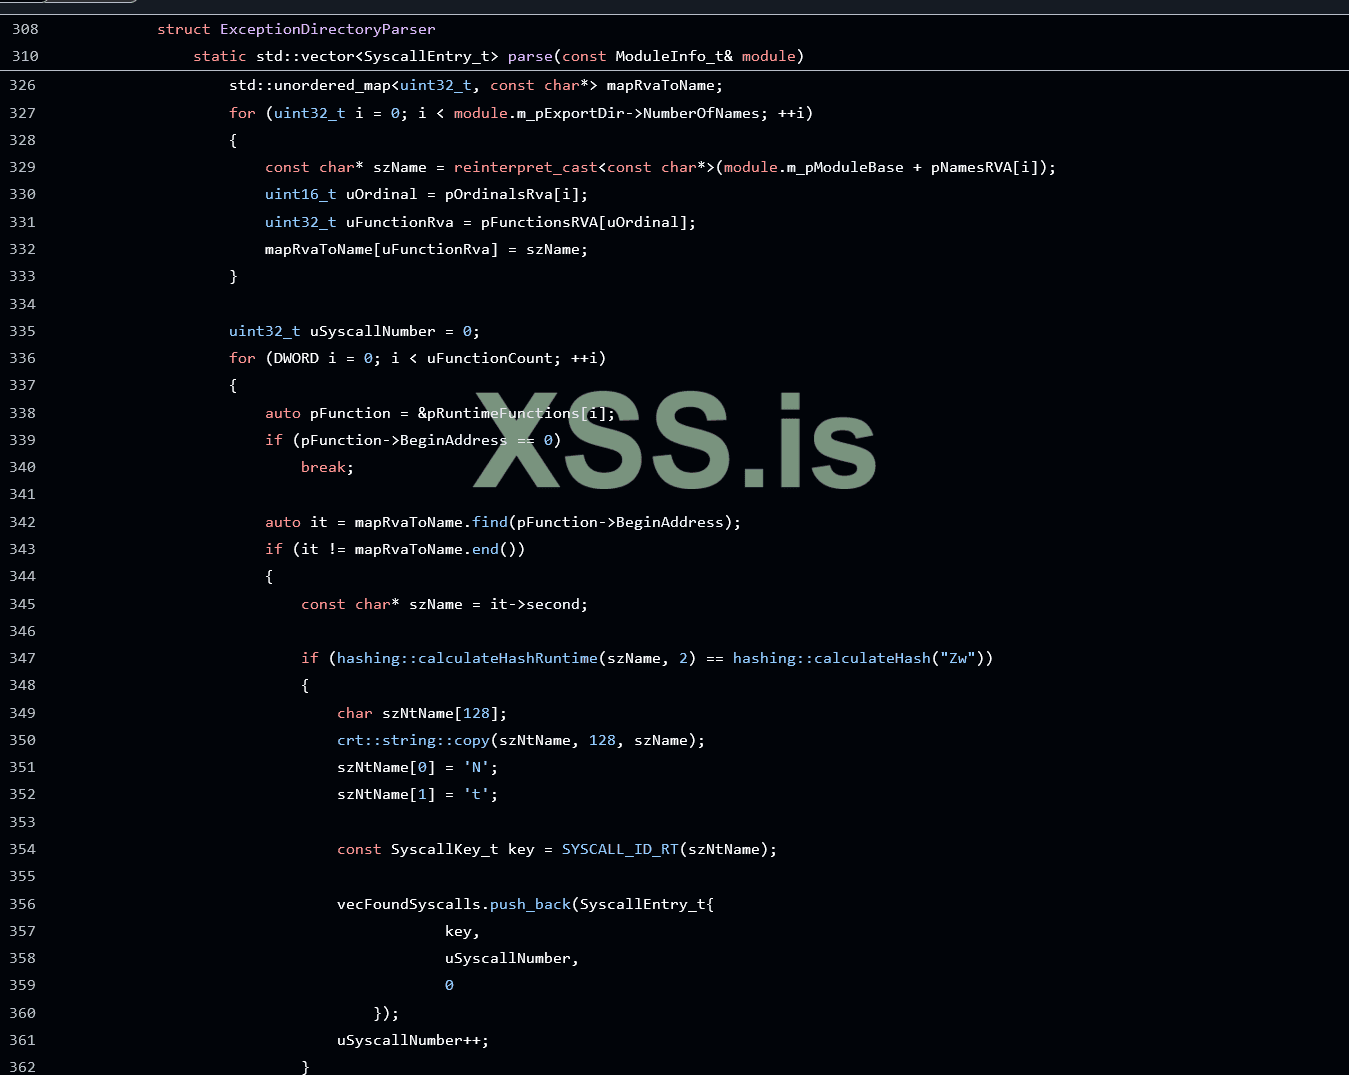Click 'auto pFunction = &pRuntimeFunctions[i];' line
Image resolution: width=1349 pixels, height=1075 pixels.
click(x=440, y=413)
